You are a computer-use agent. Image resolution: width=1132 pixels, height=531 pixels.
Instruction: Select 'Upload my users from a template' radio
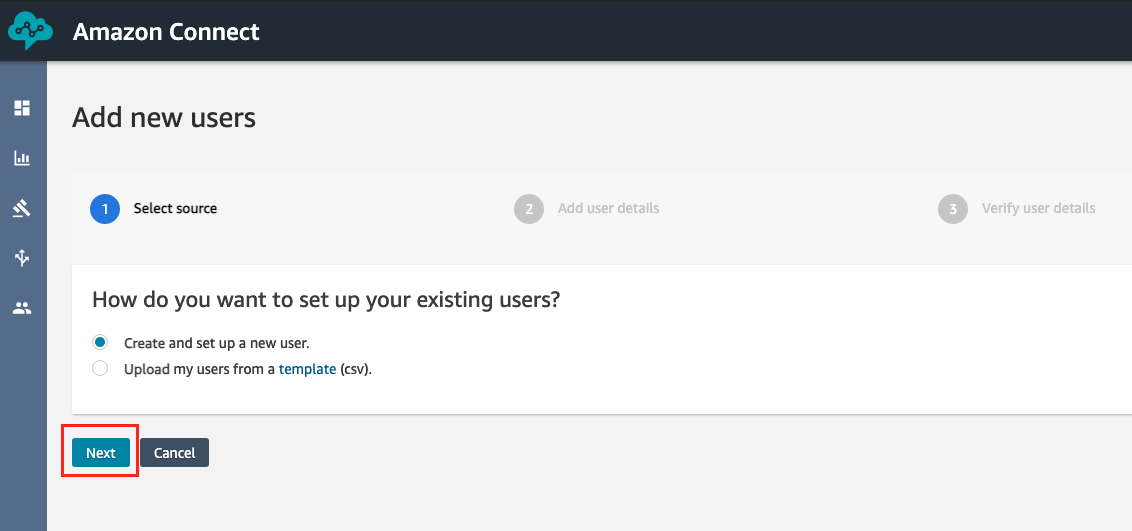[x=100, y=369]
